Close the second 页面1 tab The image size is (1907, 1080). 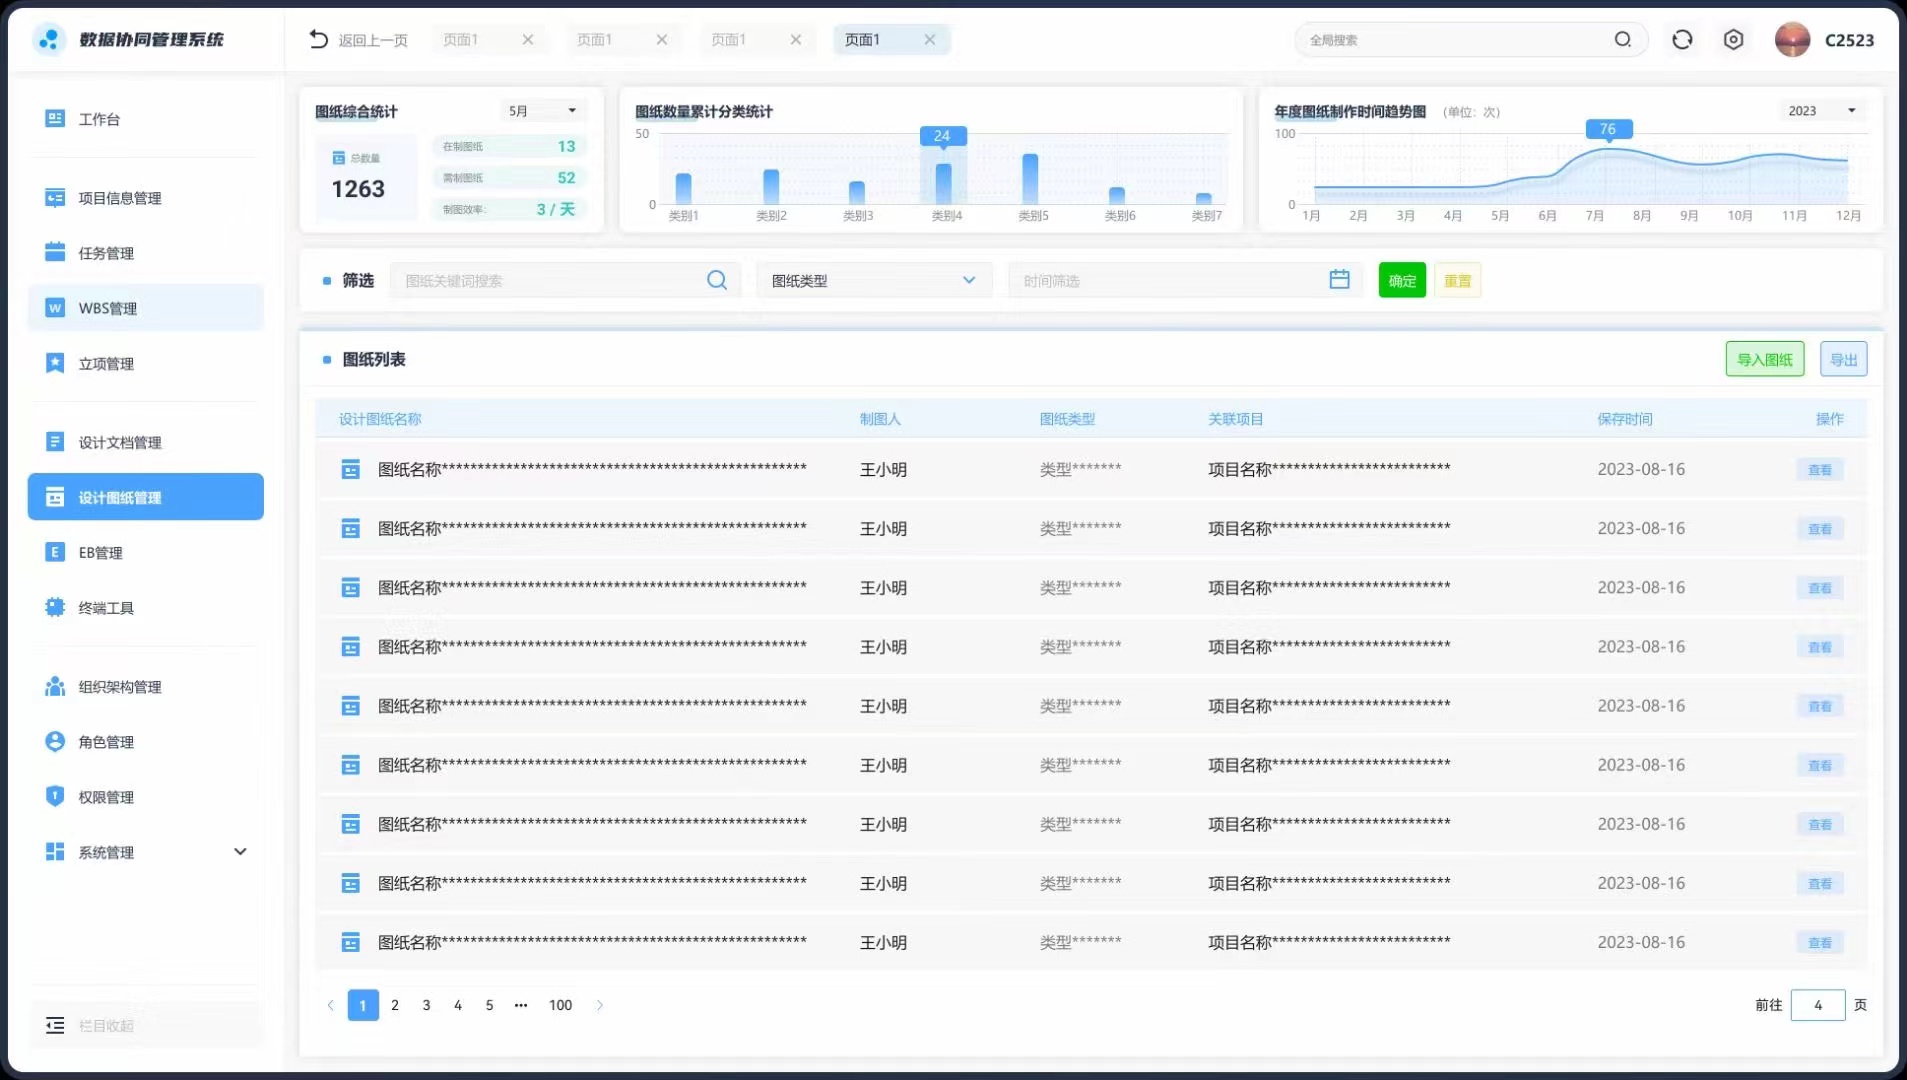coord(662,39)
